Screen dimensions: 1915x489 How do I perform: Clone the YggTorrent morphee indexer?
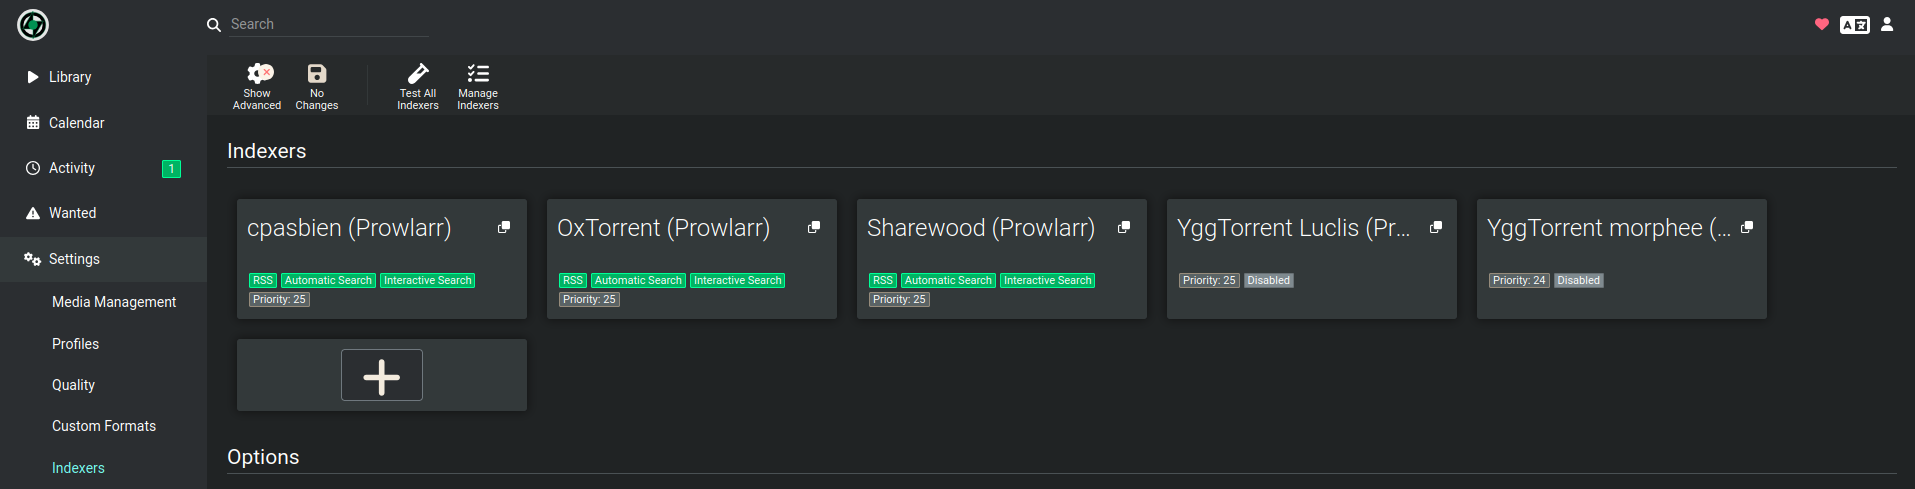(1747, 228)
